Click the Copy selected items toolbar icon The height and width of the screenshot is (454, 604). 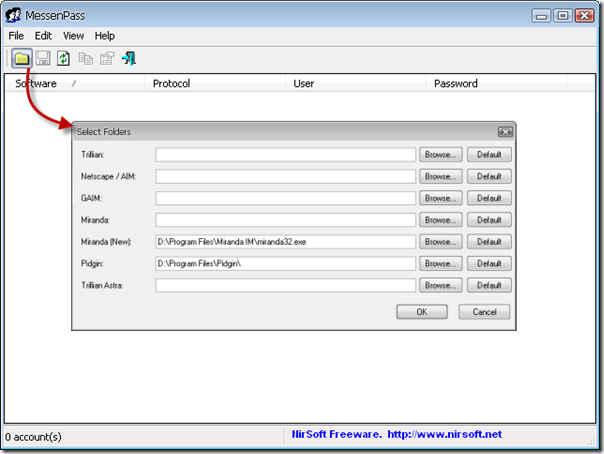pos(86,59)
